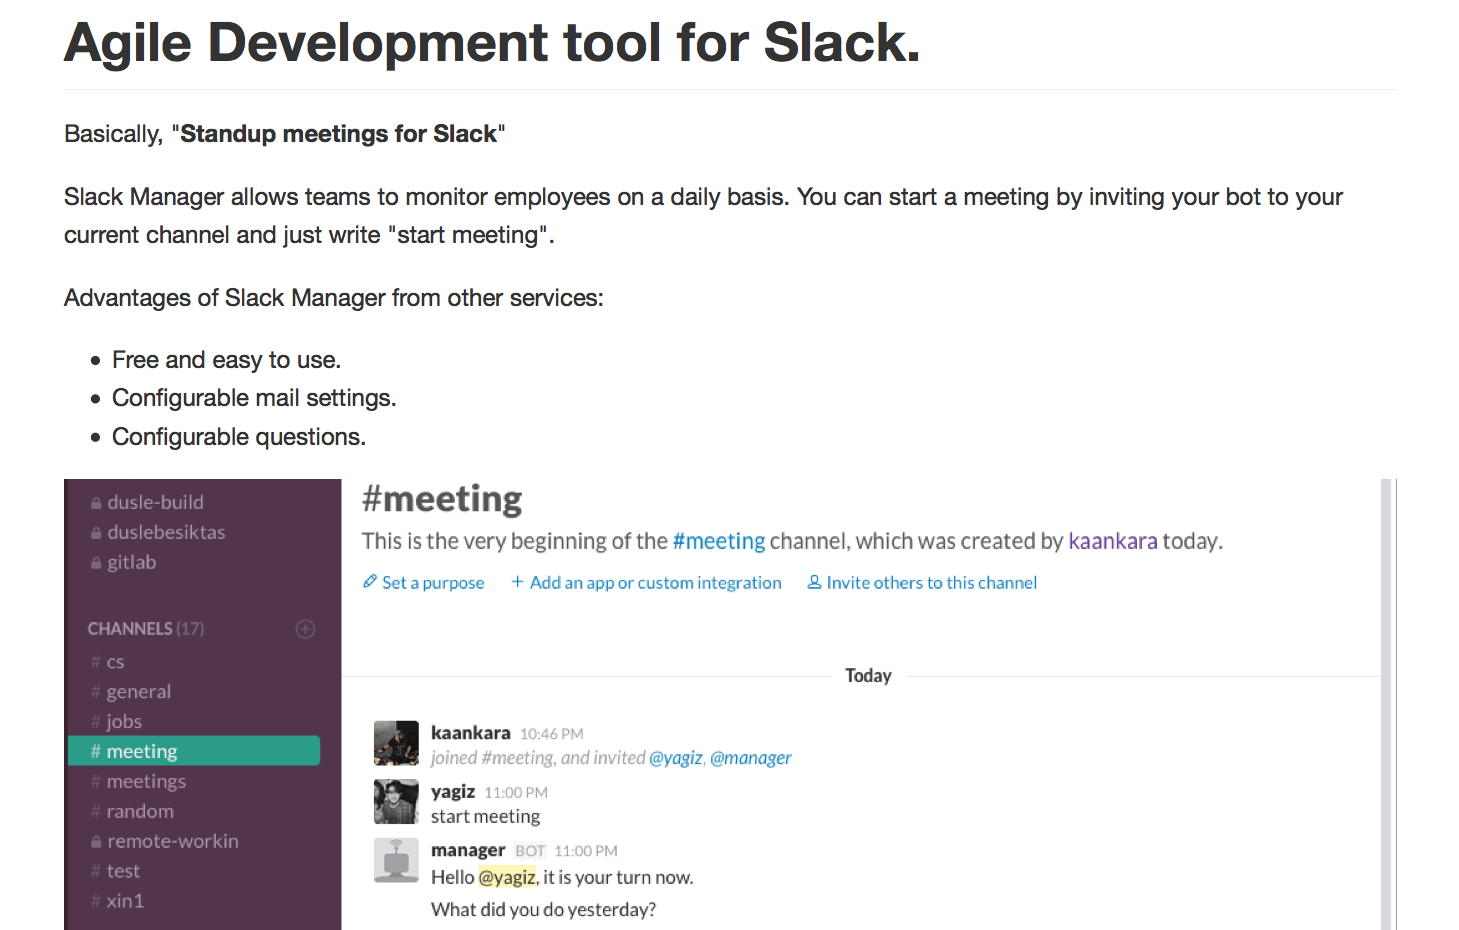Click kaankara's profile picture in the message list
Screen dimensions: 1459x930
click(x=395, y=743)
